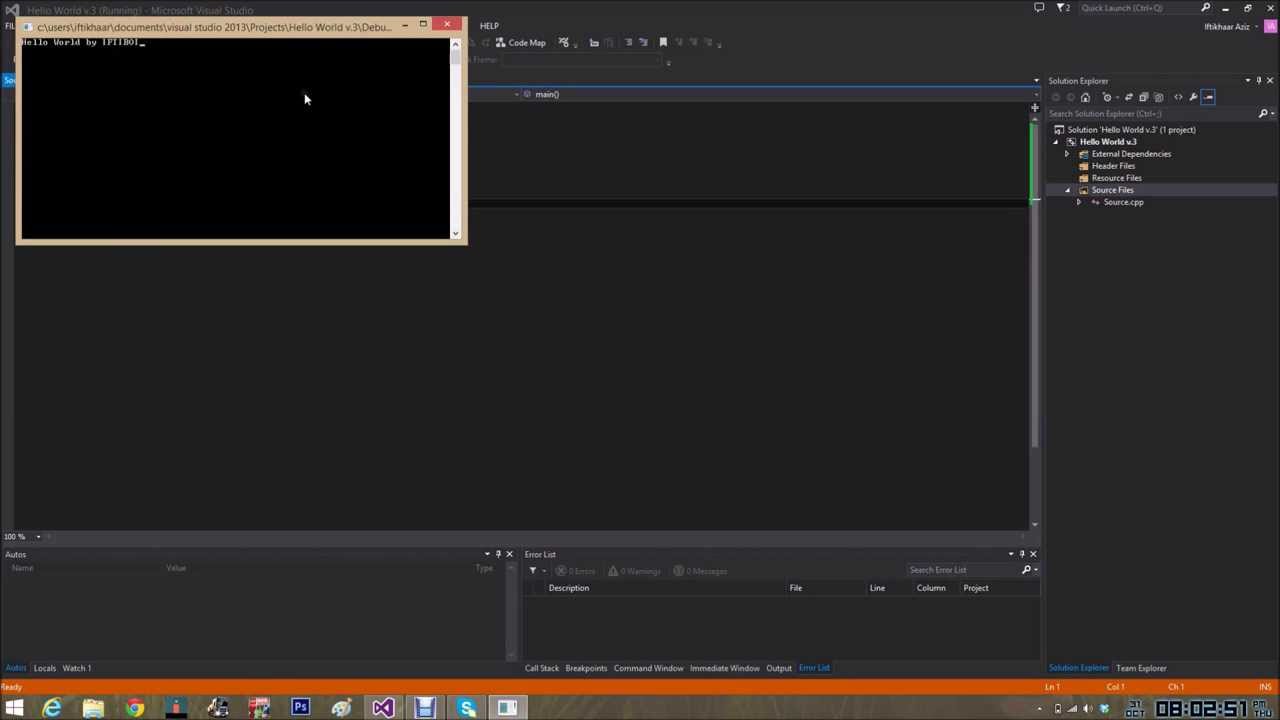Open notifications flag icon
This screenshot has width=1280, height=720.
(x=1063, y=8)
